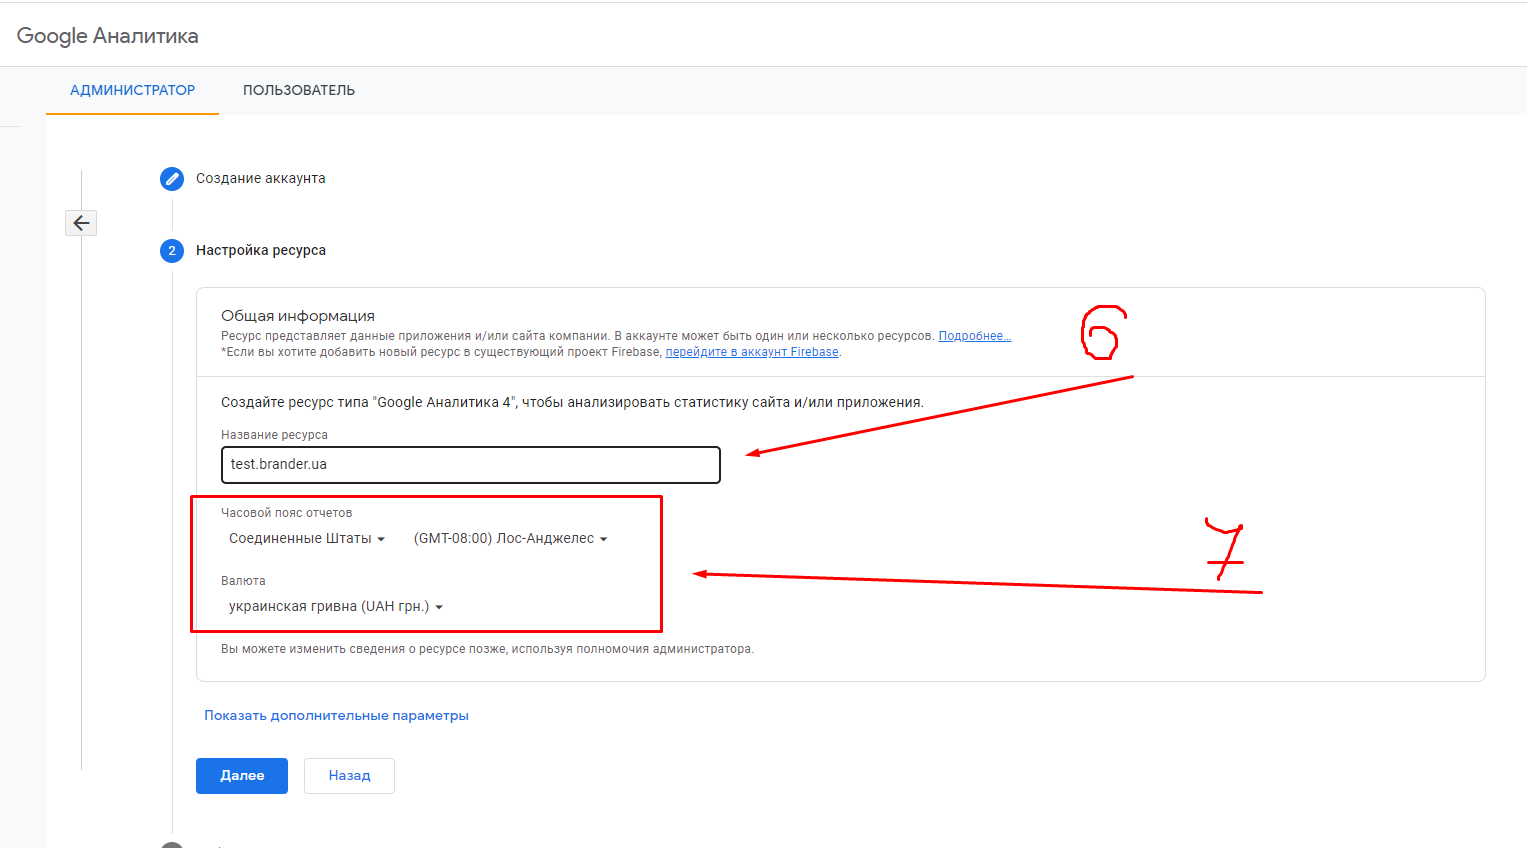The width and height of the screenshot is (1527, 848).
Task: Open the Подробнее link
Action: coord(974,336)
